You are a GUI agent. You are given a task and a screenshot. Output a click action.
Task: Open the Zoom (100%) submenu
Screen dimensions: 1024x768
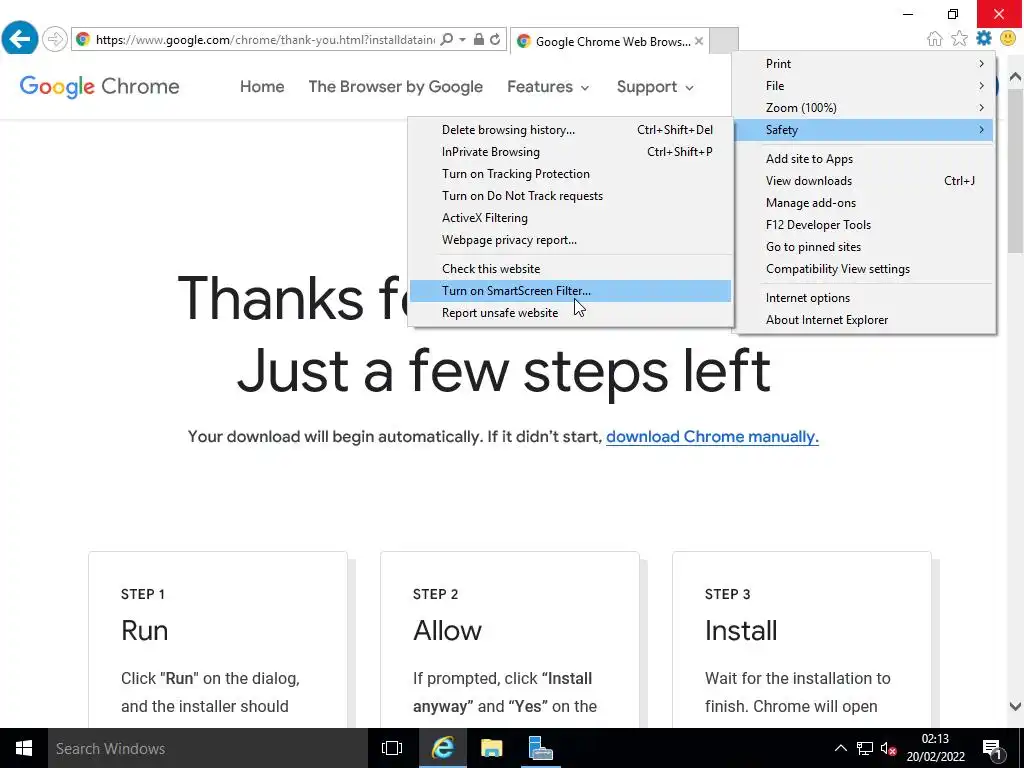[x=863, y=108]
